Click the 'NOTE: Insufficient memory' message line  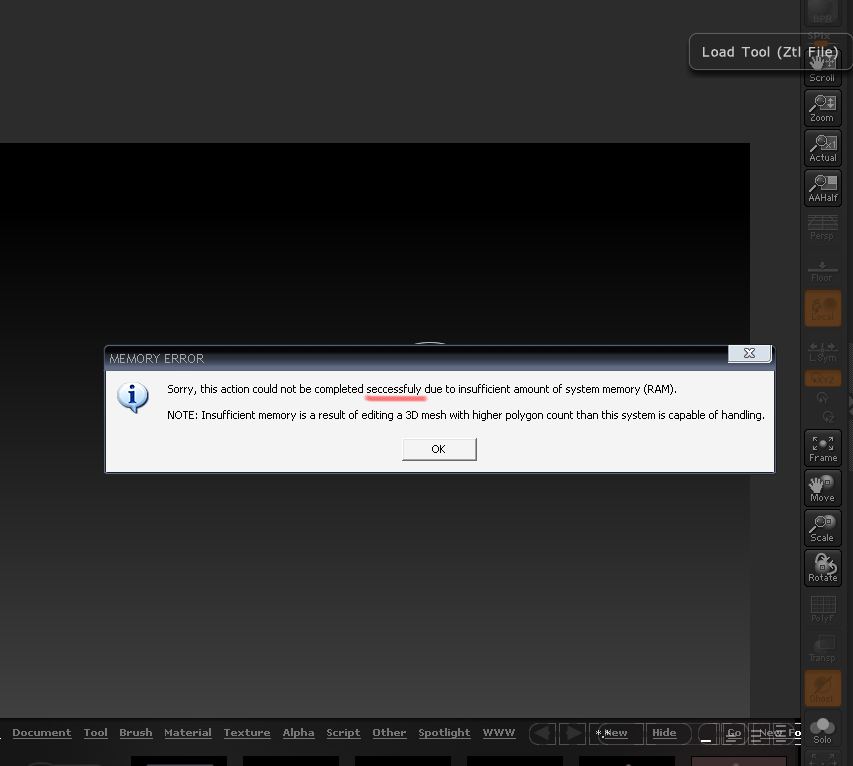tap(466, 415)
